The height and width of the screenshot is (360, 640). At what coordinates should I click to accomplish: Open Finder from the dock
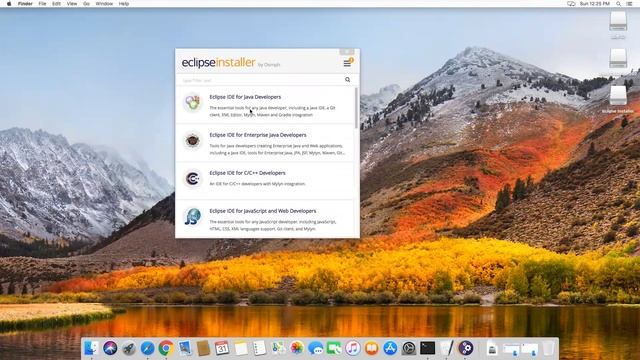click(91, 348)
